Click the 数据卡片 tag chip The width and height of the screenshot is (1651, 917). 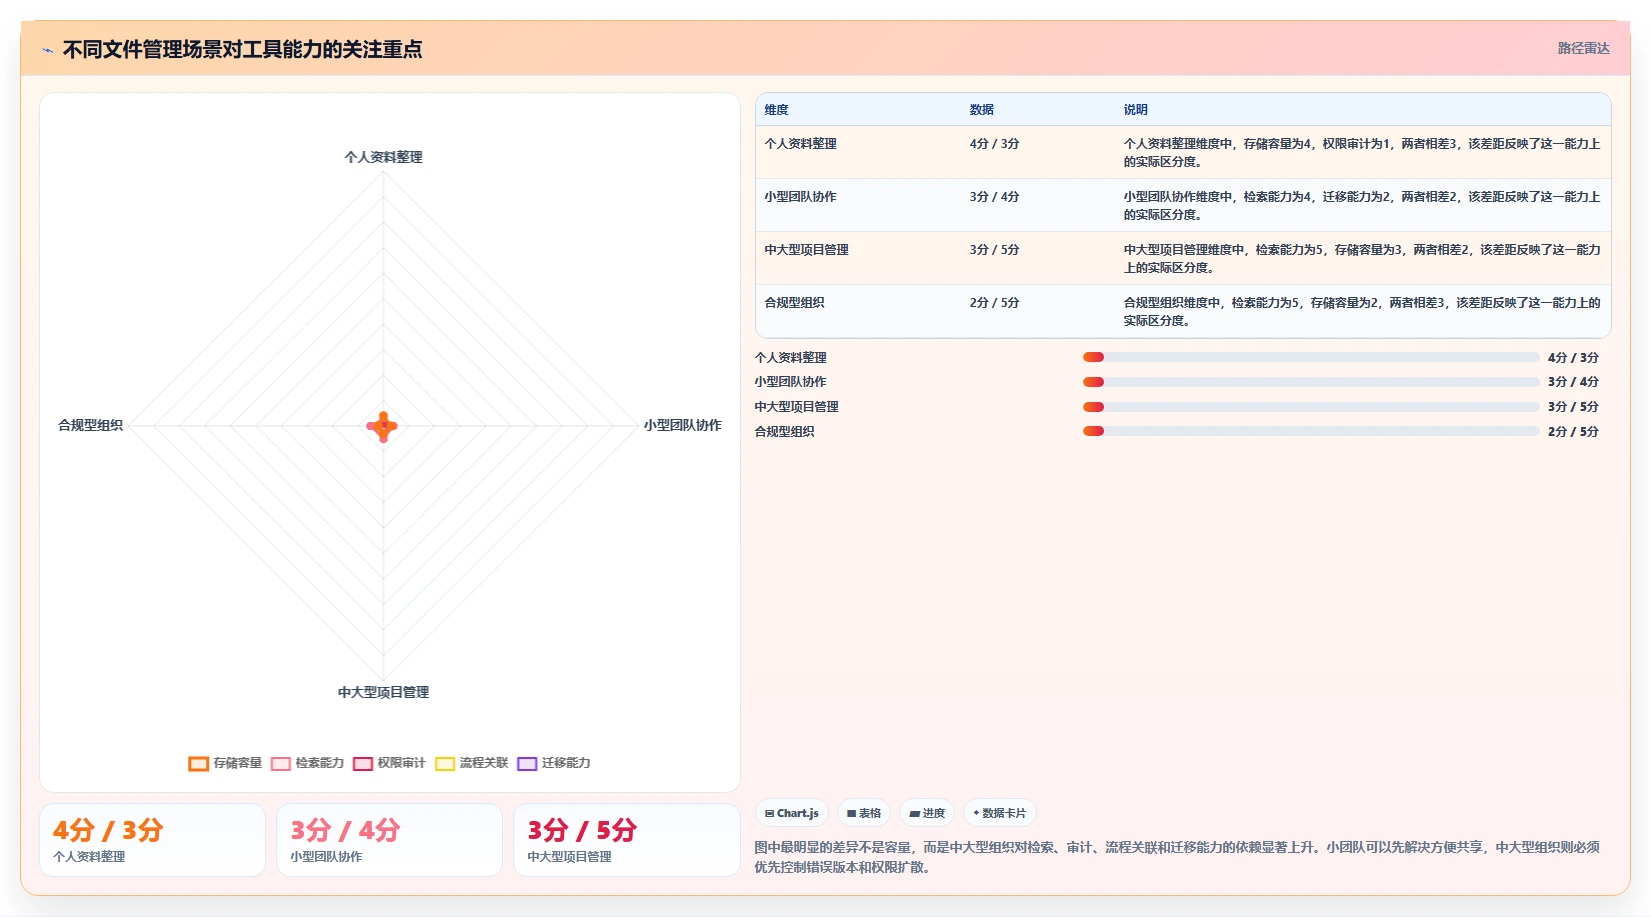tap(1000, 813)
